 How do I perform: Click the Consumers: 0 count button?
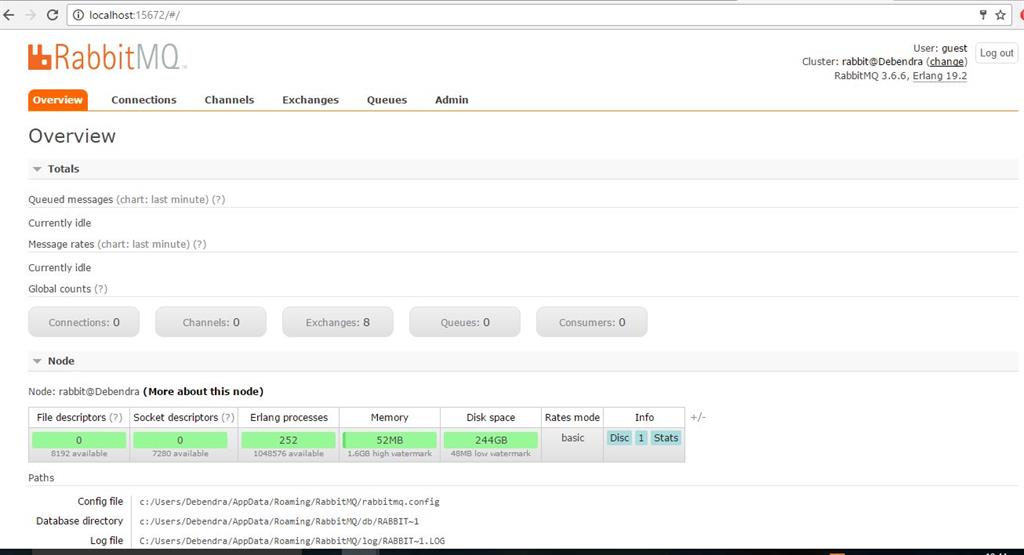592,322
